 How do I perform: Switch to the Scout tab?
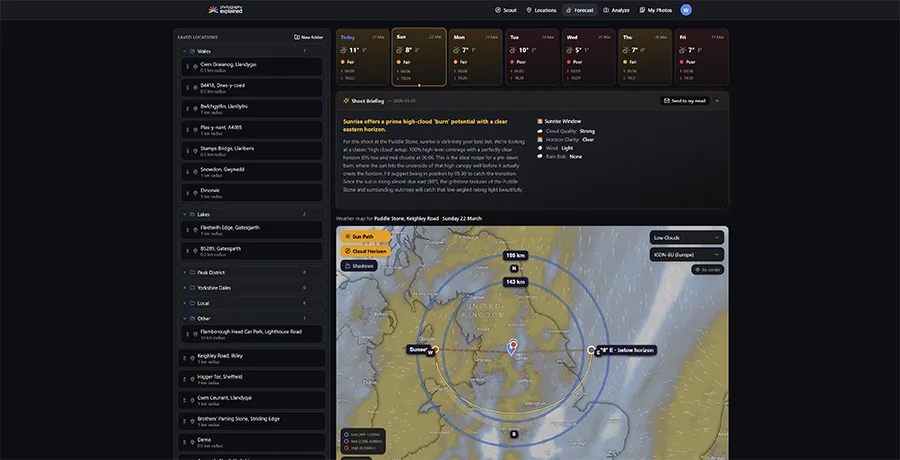[507, 10]
